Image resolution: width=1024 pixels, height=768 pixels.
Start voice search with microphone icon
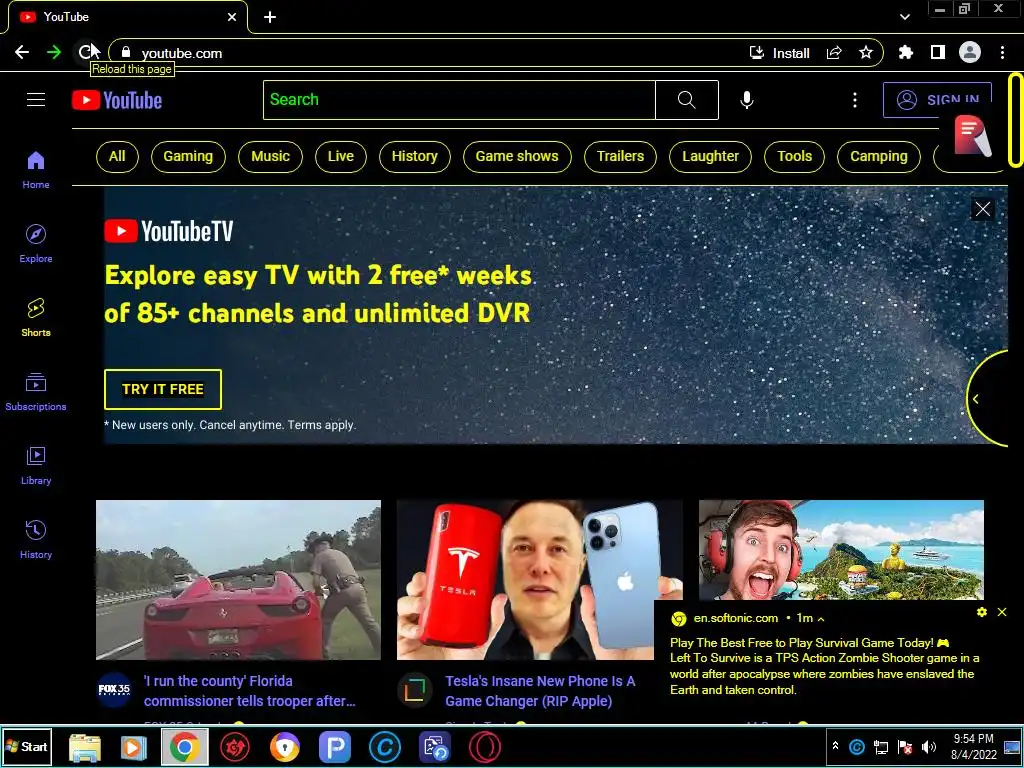(x=747, y=100)
